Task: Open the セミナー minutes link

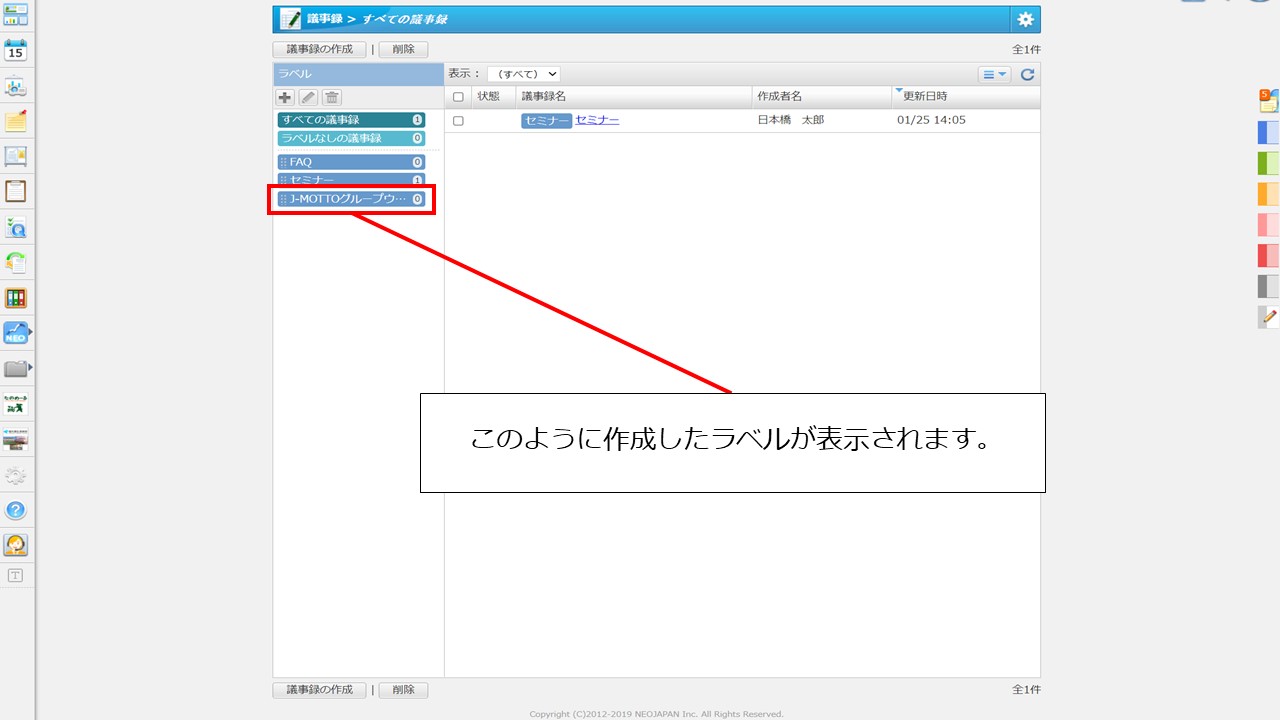Action: [597, 120]
